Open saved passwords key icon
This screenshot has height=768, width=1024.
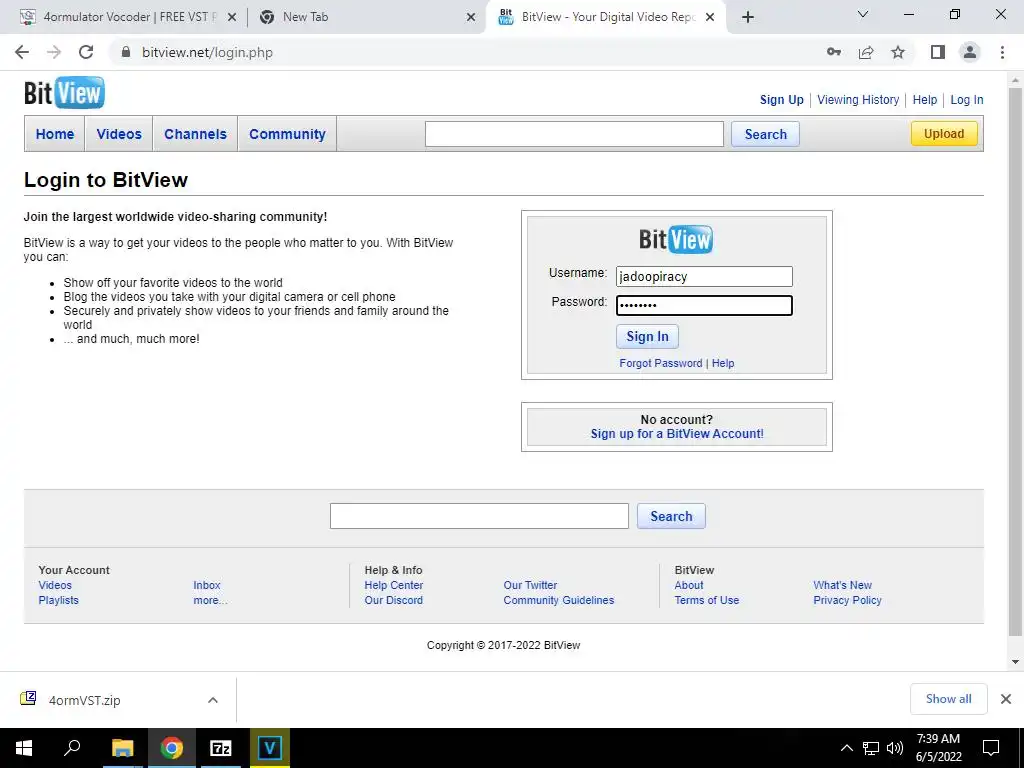834,52
